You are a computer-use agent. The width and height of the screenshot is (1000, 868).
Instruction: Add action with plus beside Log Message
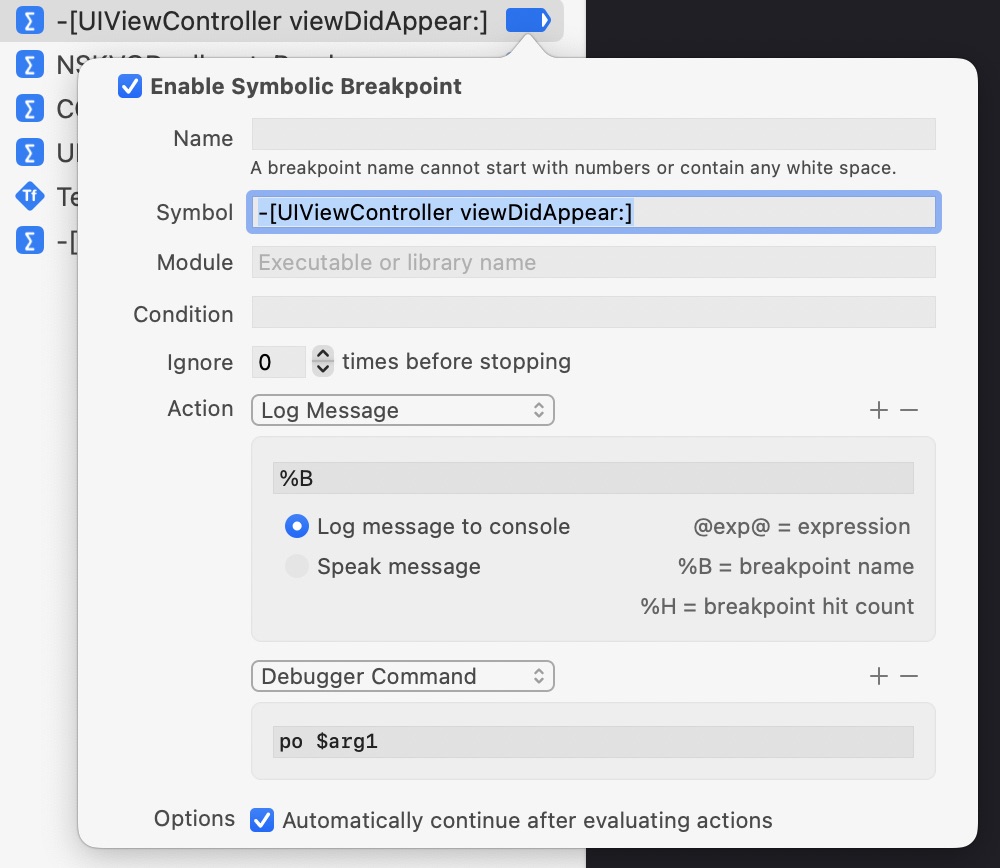(879, 410)
